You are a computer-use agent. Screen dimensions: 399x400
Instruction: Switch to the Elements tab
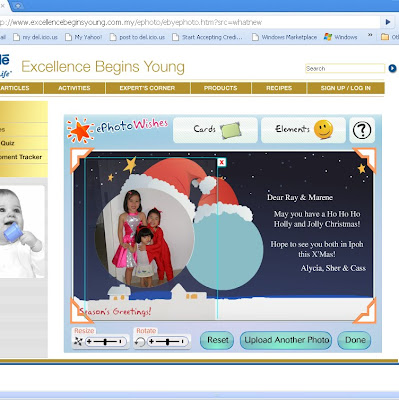[303, 130]
